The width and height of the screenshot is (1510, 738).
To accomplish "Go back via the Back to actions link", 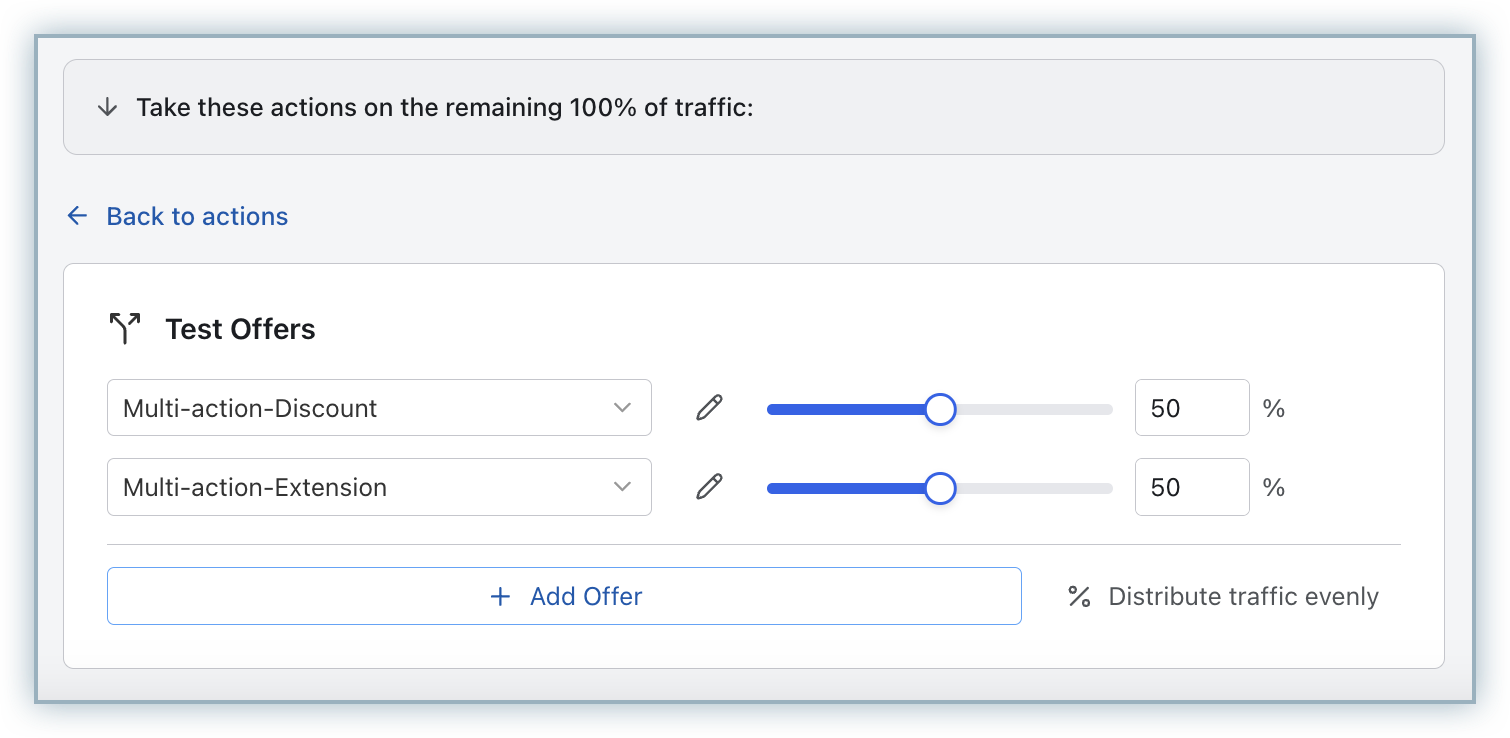I will point(197,216).
